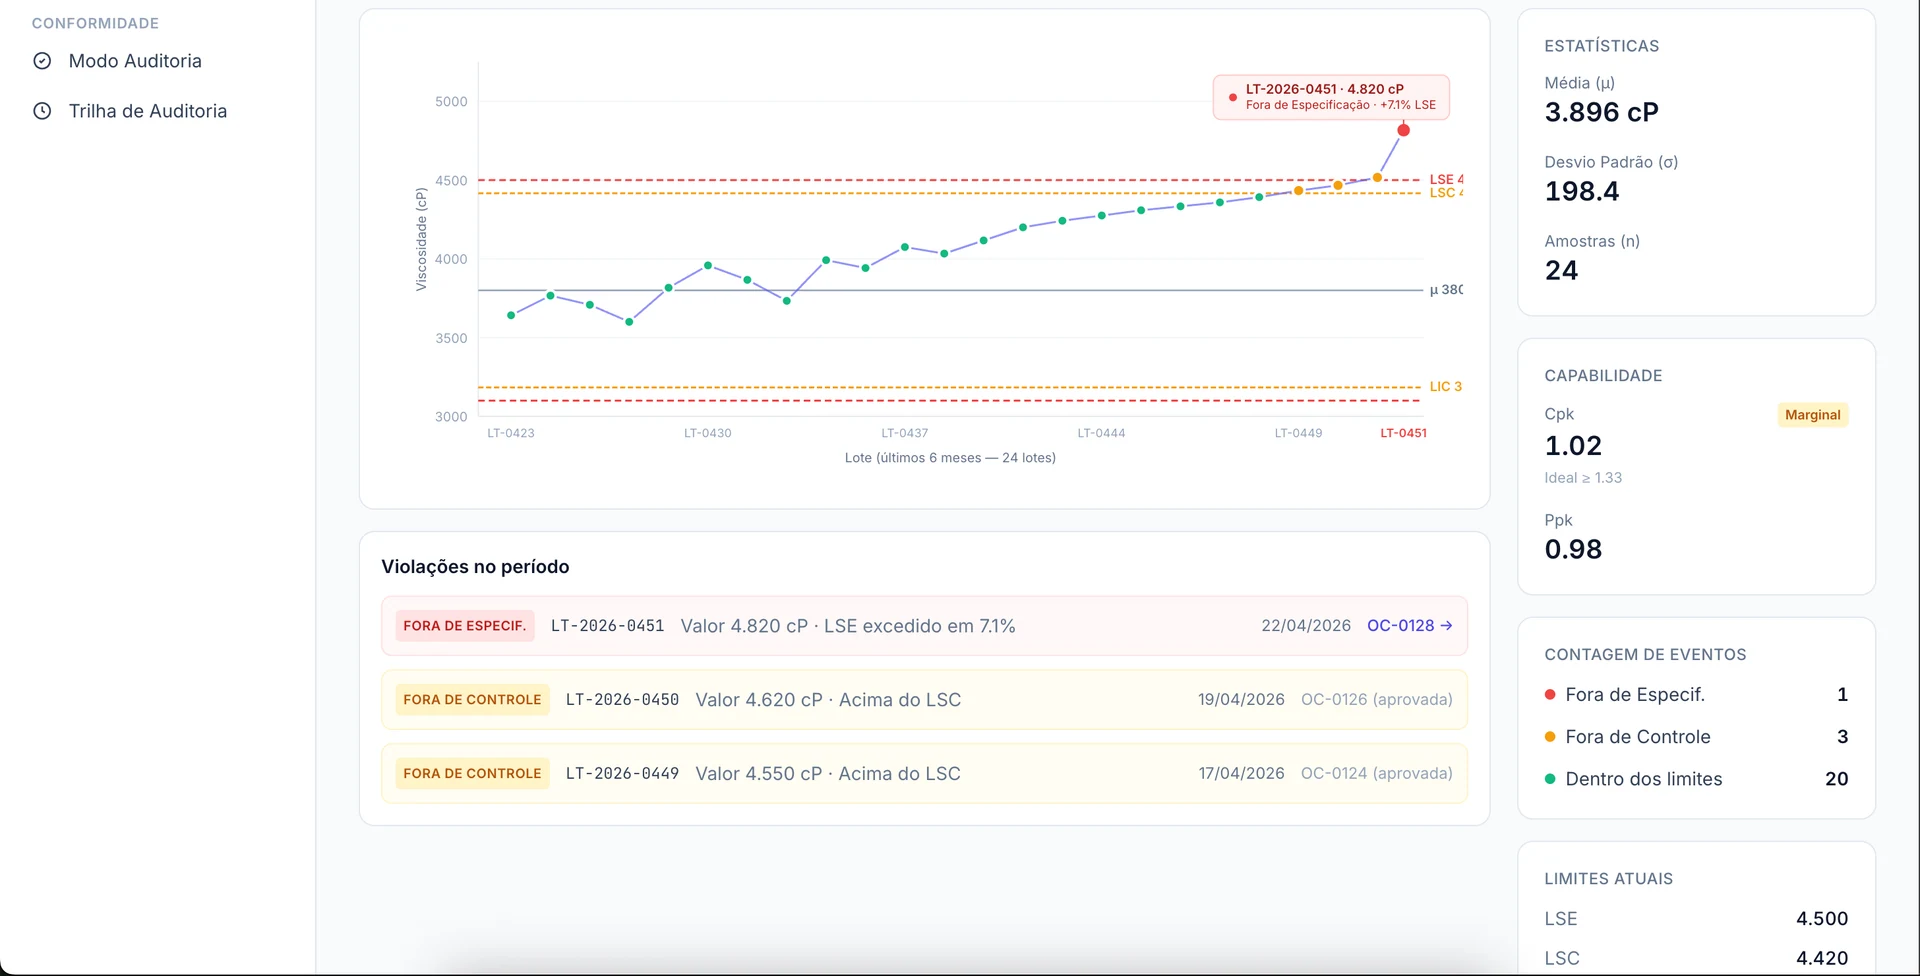Click the red Fora de Especif. dot
Image resolution: width=1920 pixels, height=976 pixels.
pyautogui.click(x=1550, y=695)
